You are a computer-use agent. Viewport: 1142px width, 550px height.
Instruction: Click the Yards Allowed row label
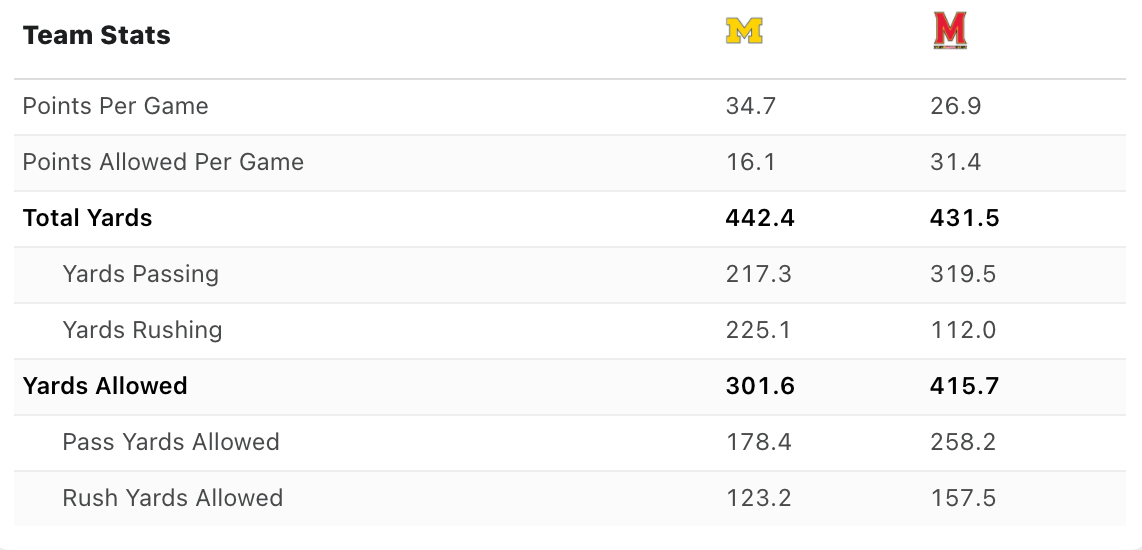(x=105, y=385)
